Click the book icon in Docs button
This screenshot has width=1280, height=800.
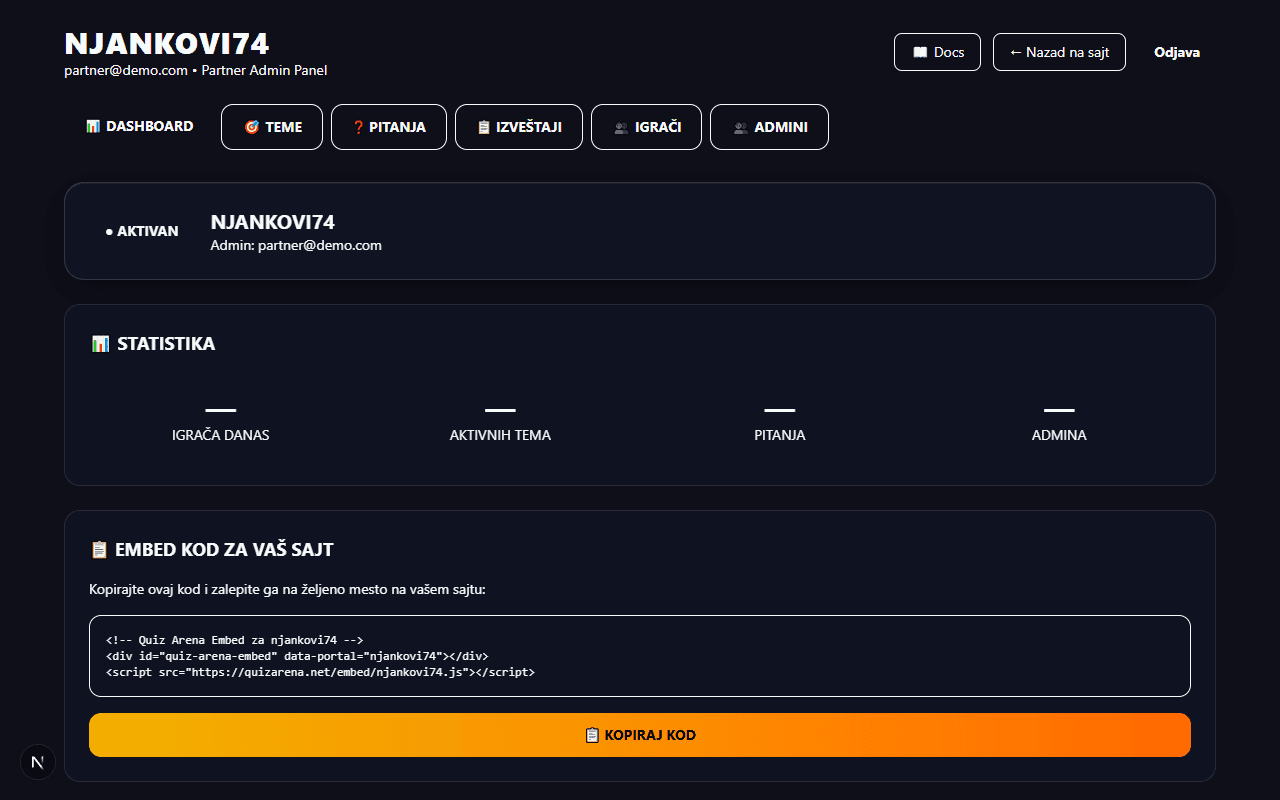point(920,52)
